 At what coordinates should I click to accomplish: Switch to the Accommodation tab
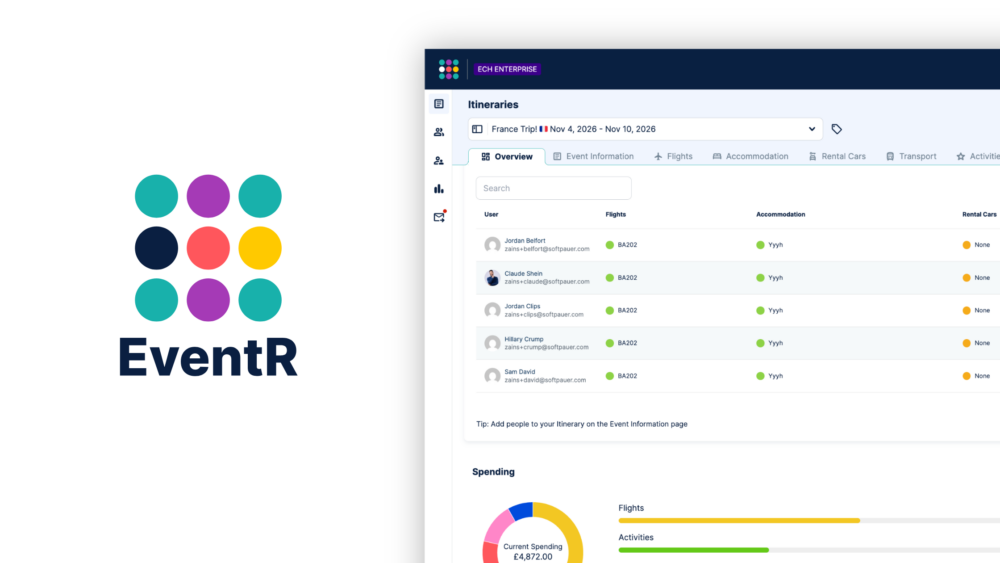pyautogui.click(x=751, y=156)
